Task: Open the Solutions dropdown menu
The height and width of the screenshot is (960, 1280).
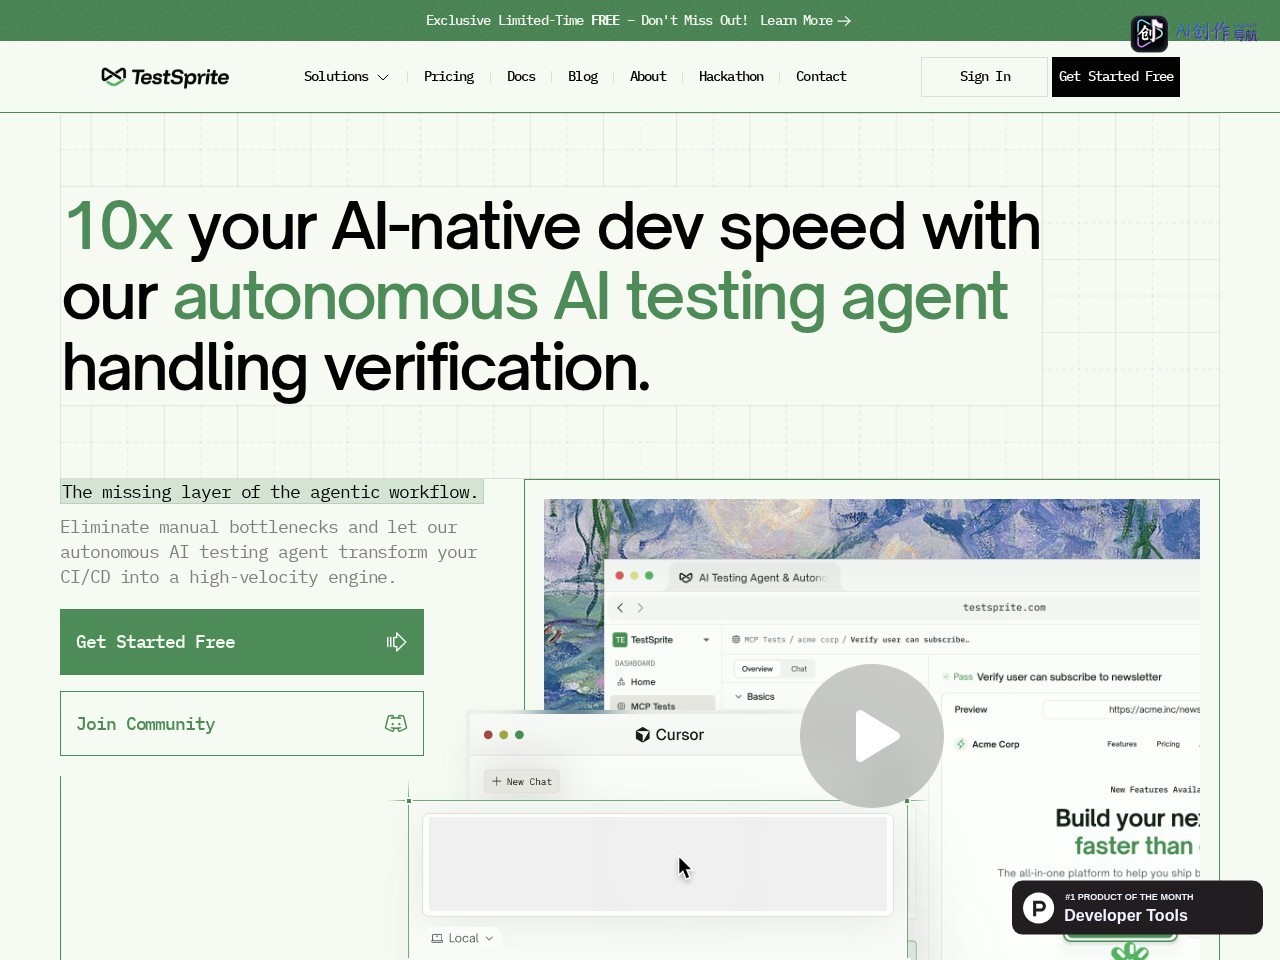Action: (346, 77)
